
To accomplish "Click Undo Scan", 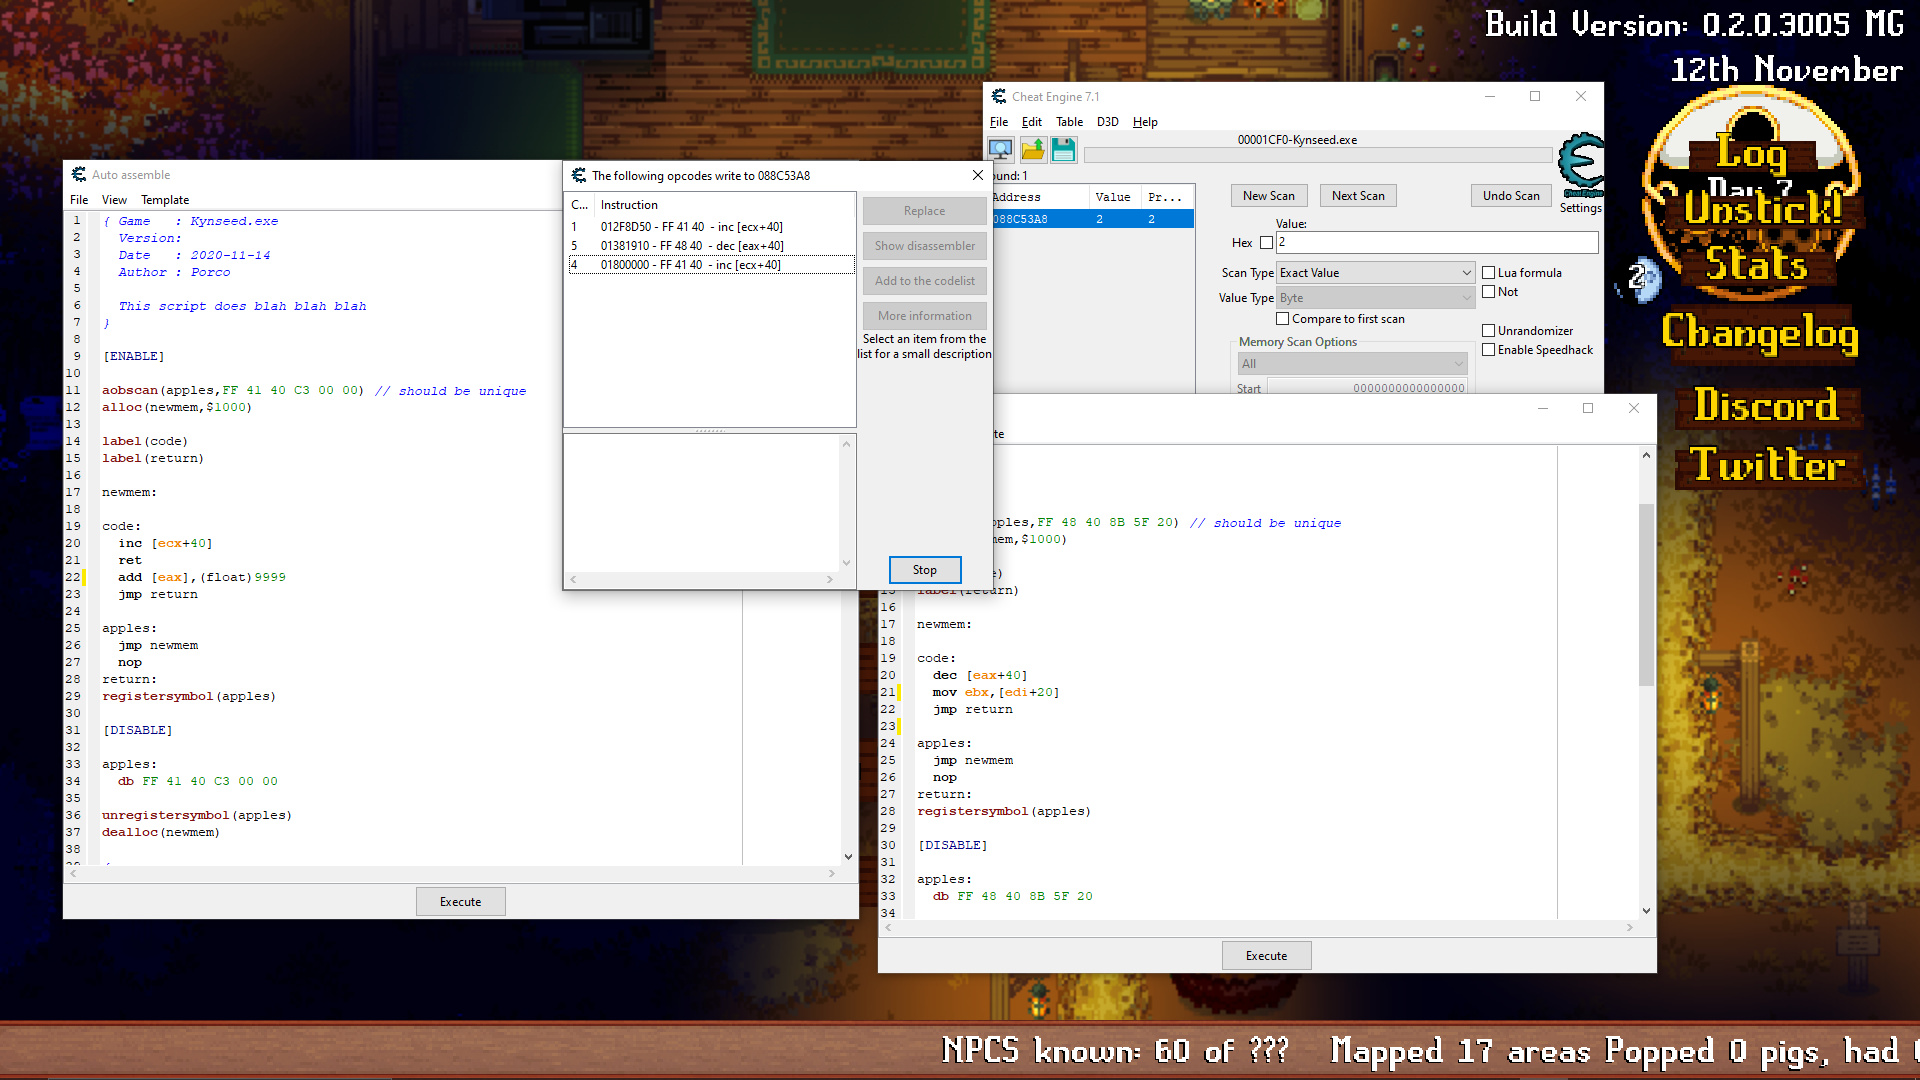I will [x=1510, y=195].
